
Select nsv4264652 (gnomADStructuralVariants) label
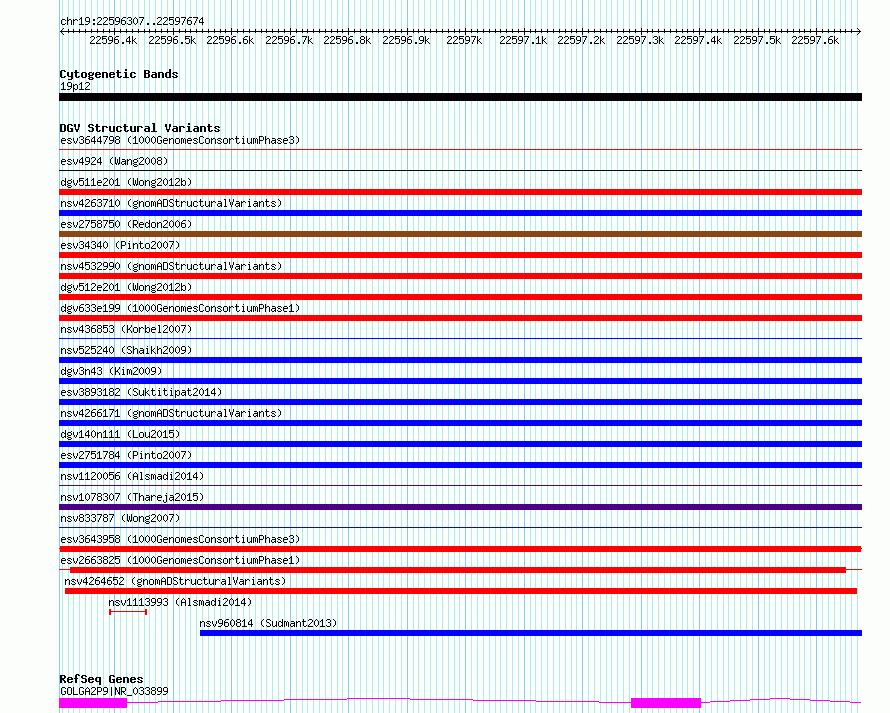(x=175, y=581)
